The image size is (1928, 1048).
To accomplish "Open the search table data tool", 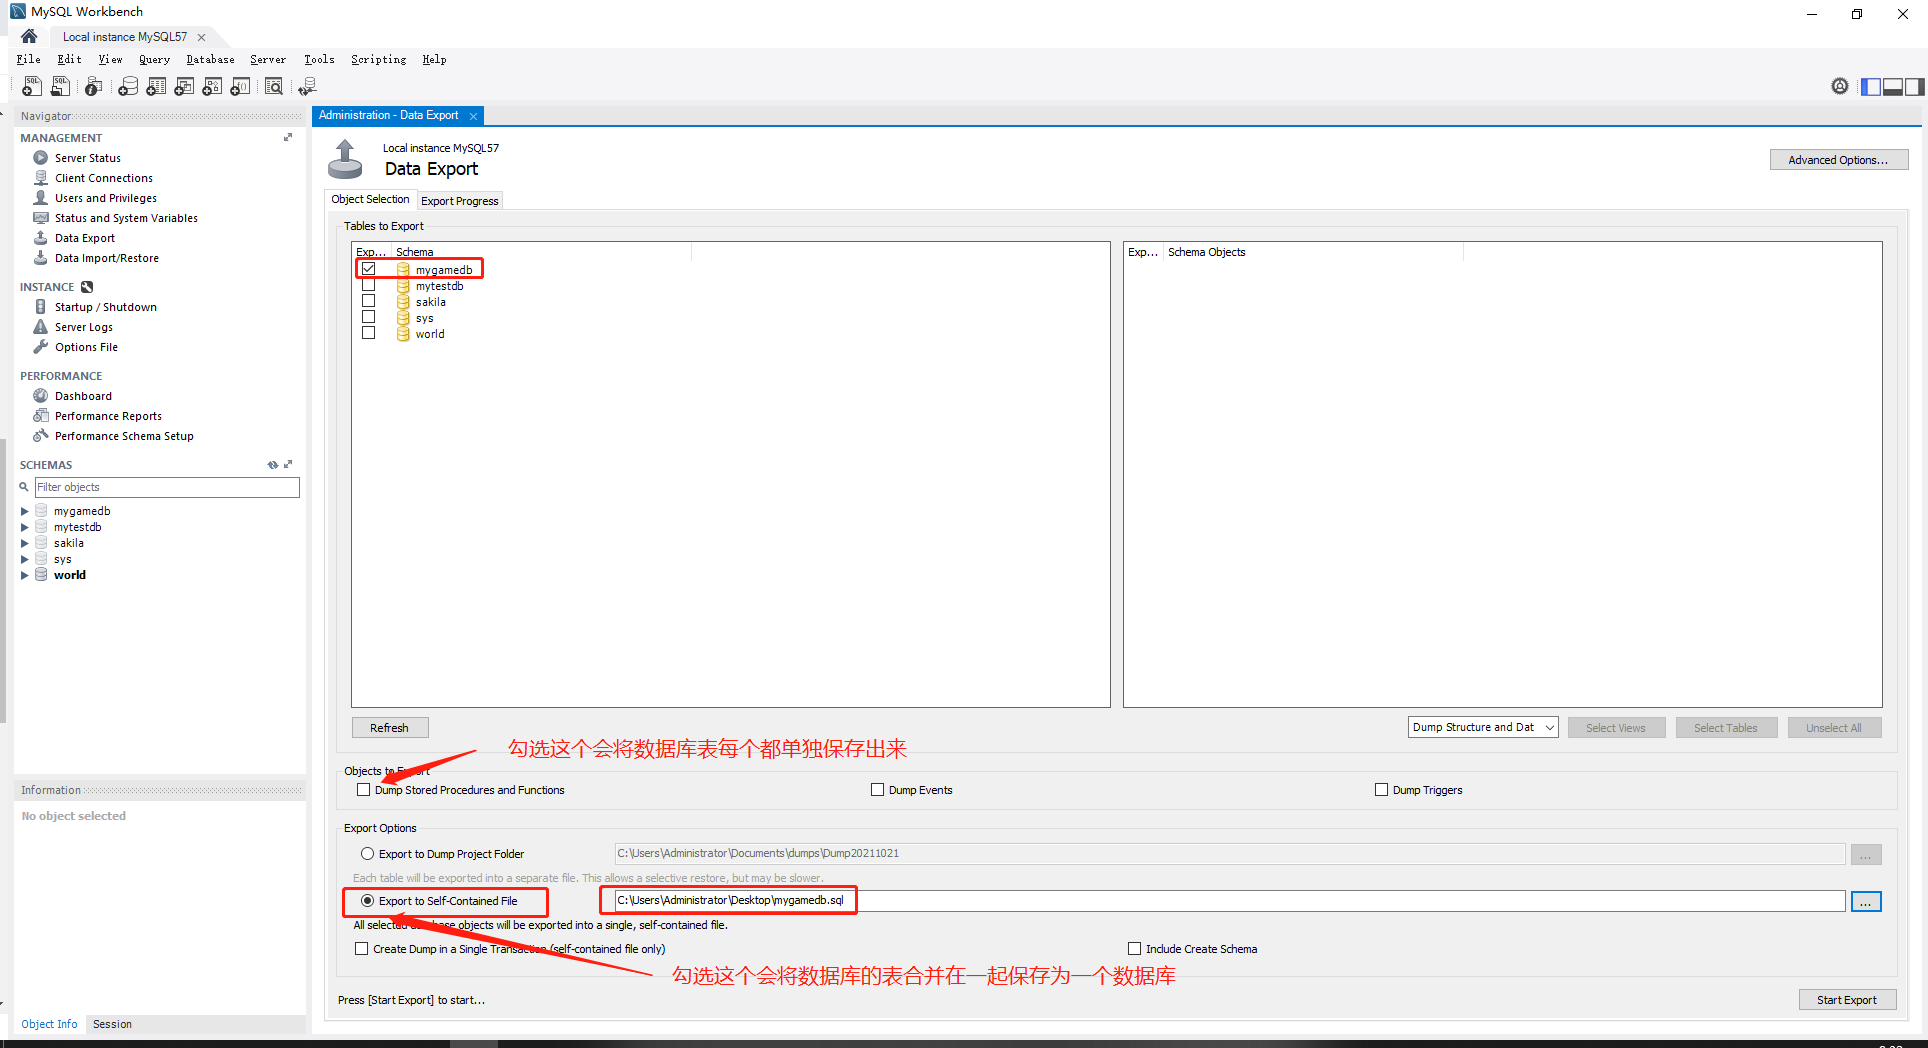I will point(273,86).
